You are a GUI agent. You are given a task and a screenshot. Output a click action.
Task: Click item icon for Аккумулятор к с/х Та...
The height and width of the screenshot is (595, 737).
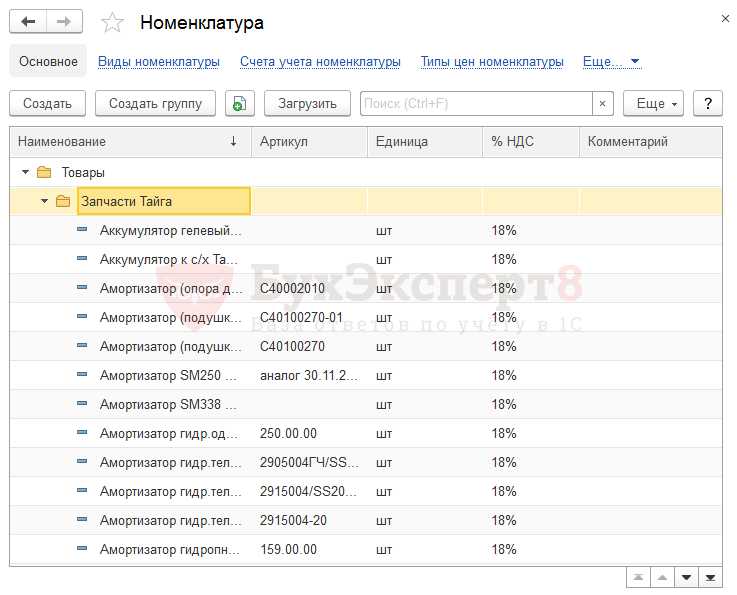tap(82, 258)
